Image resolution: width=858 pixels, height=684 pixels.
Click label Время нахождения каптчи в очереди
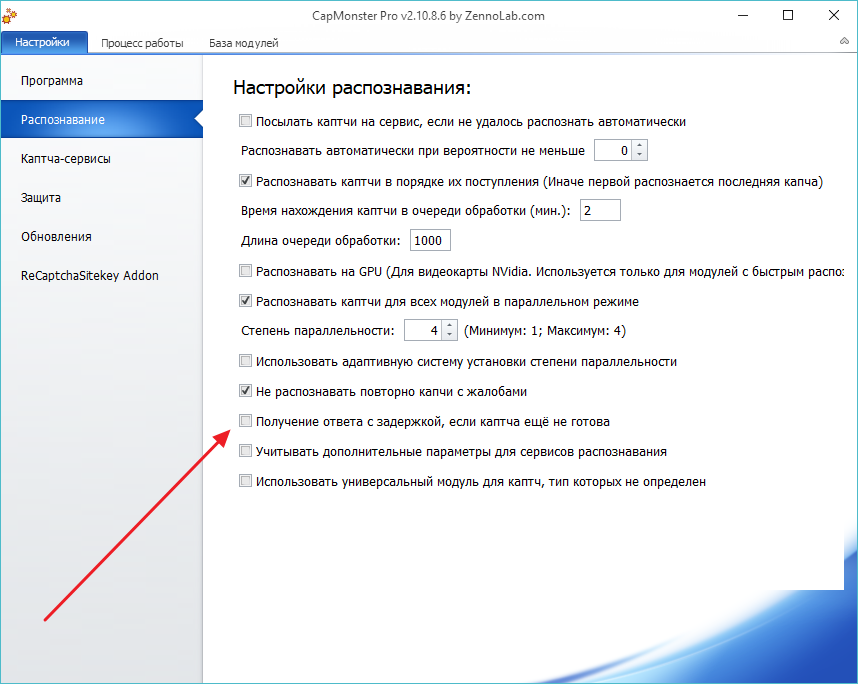pos(405,211)
